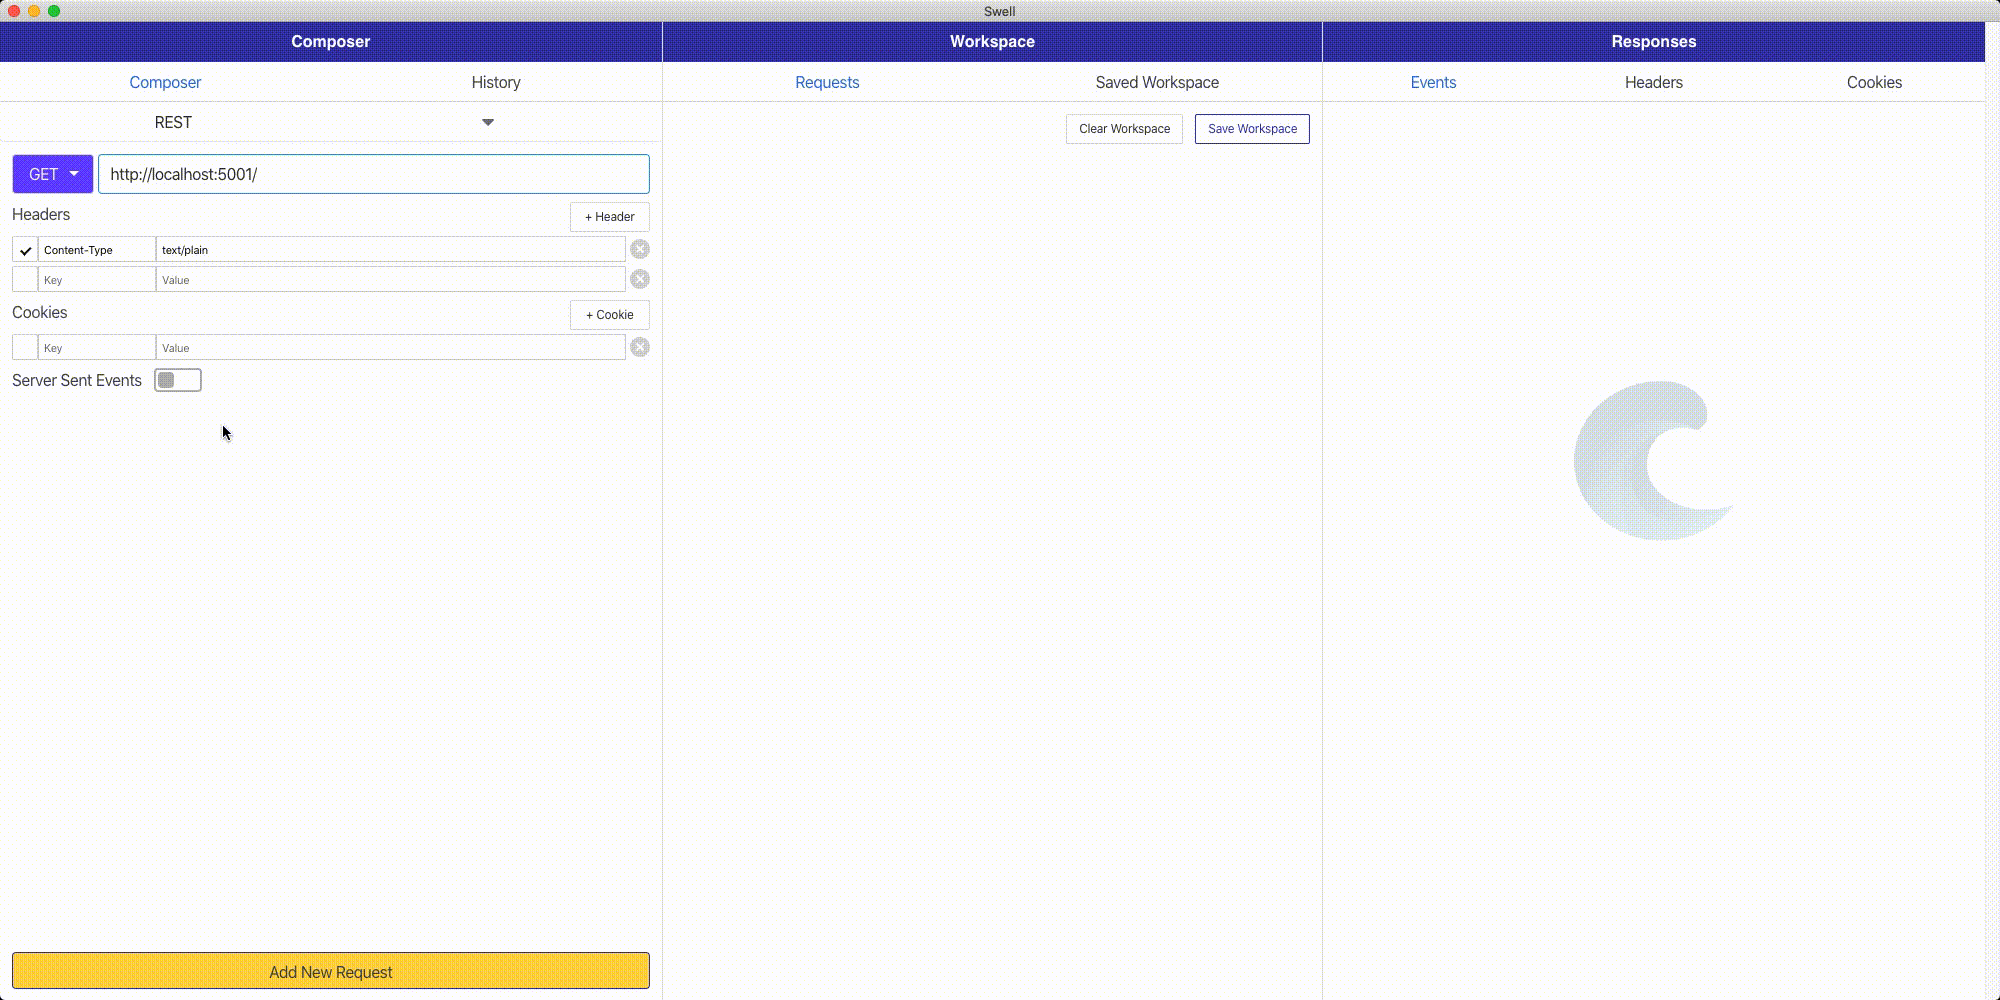
Task: Focus the empty header Key field
Action: (x=97, y=280)
